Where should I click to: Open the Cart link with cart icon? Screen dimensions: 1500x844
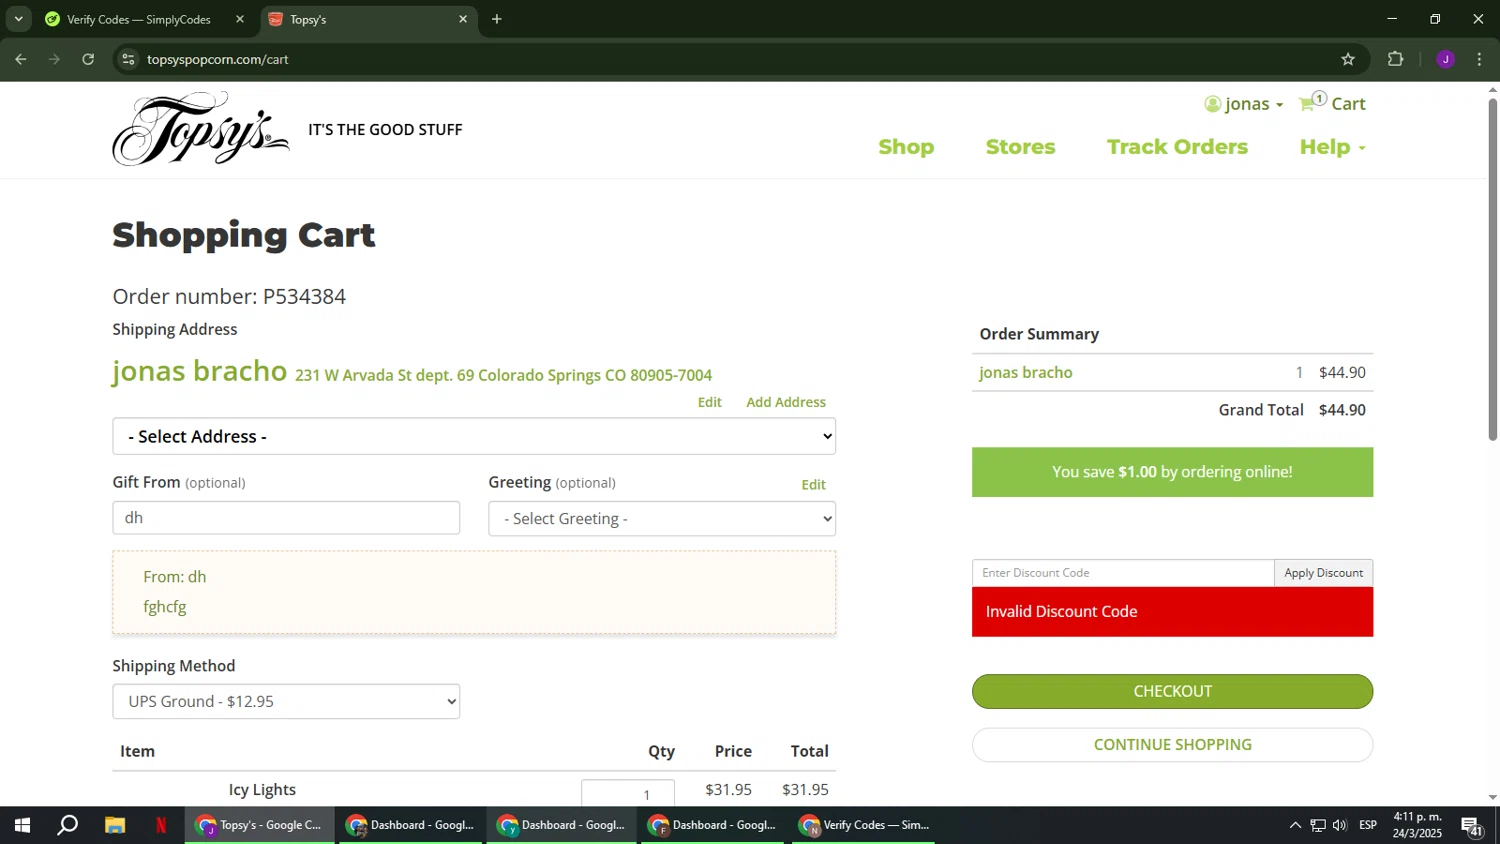pos(1332,103)
